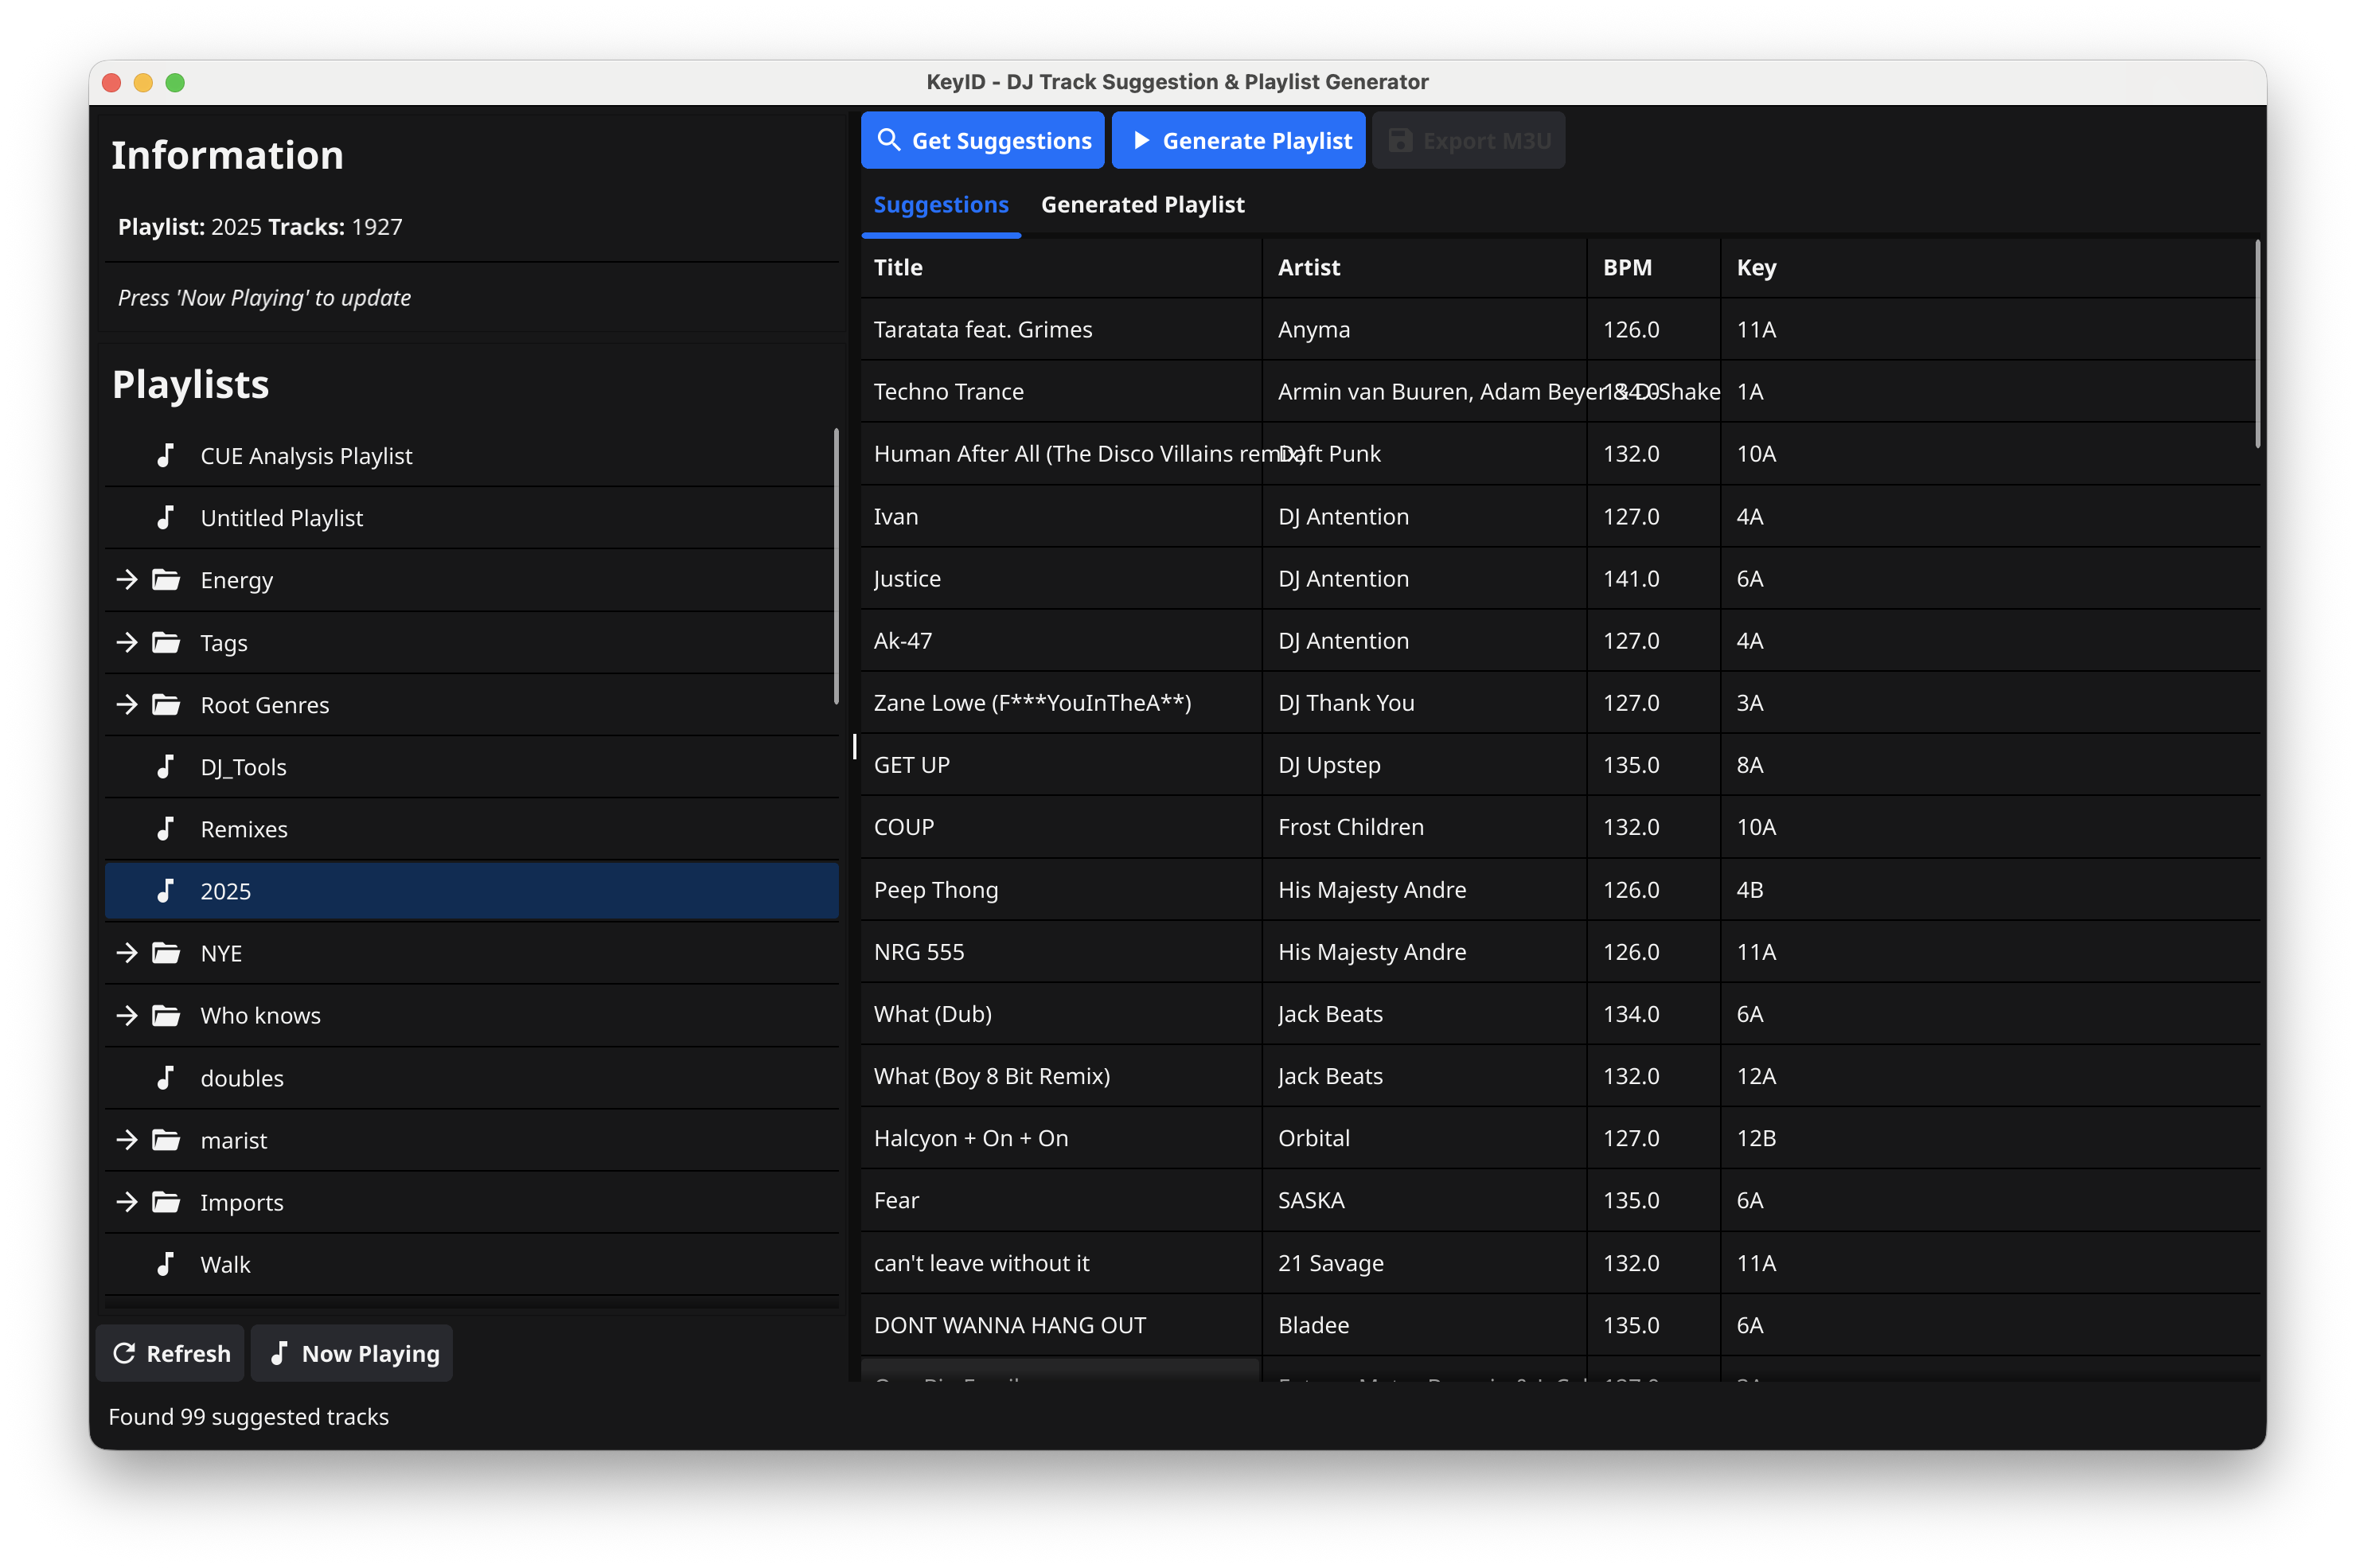Viewport: 2356px width, 1568px height.
Task: Expand the Energy folder arrow
Action: [126, 579]
